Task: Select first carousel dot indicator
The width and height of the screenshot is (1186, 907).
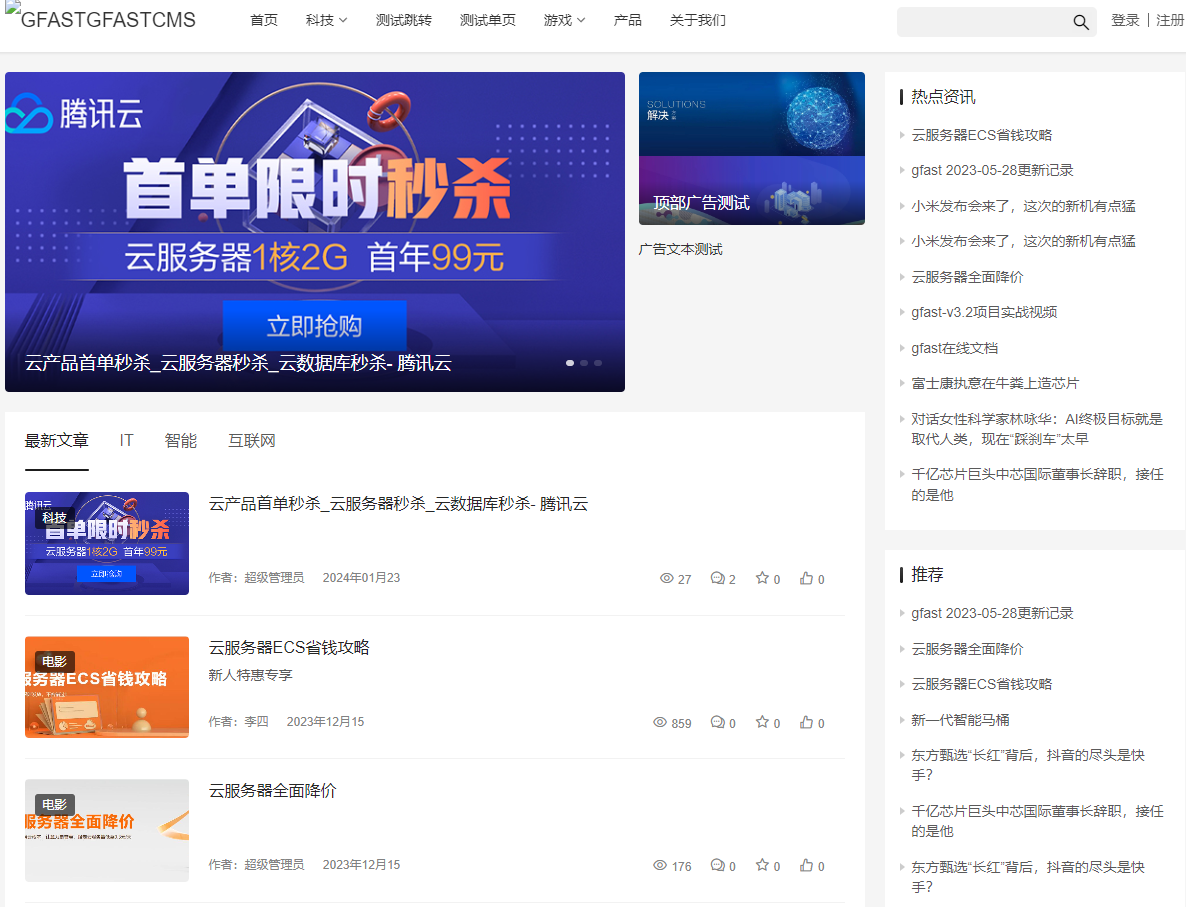Action: coord(570,363)
